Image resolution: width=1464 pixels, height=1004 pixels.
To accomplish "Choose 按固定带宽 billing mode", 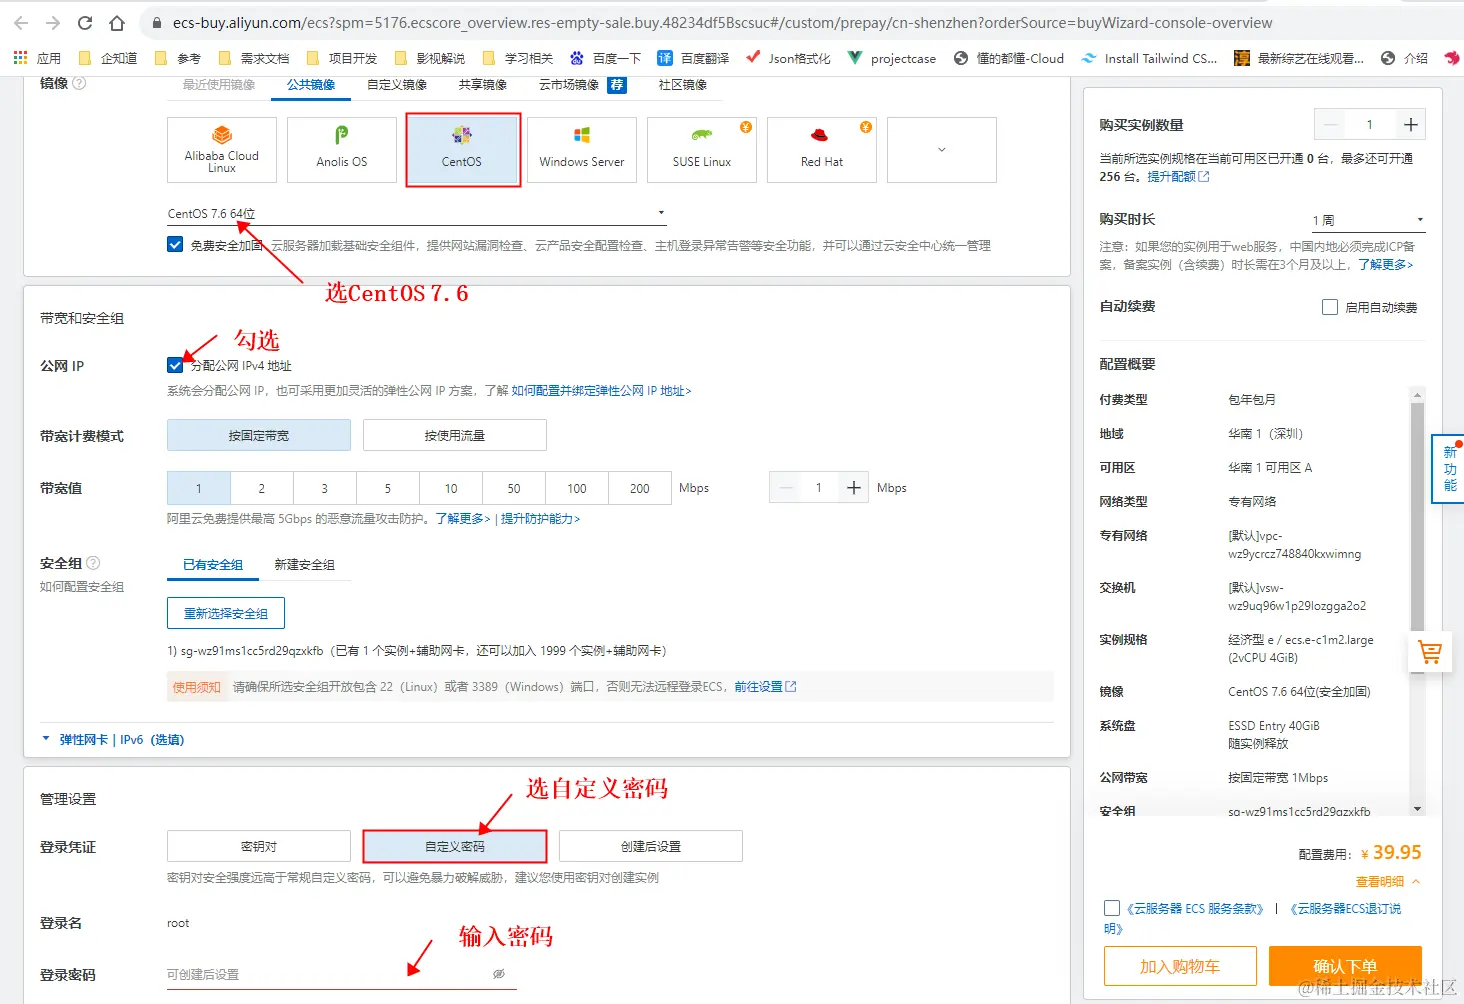I will point(259,435).
